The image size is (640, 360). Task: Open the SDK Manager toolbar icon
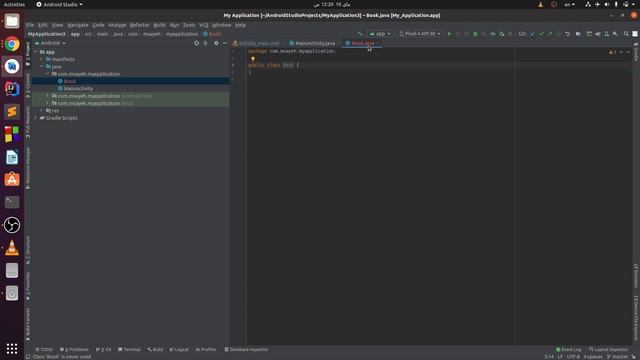pos(615,34)
